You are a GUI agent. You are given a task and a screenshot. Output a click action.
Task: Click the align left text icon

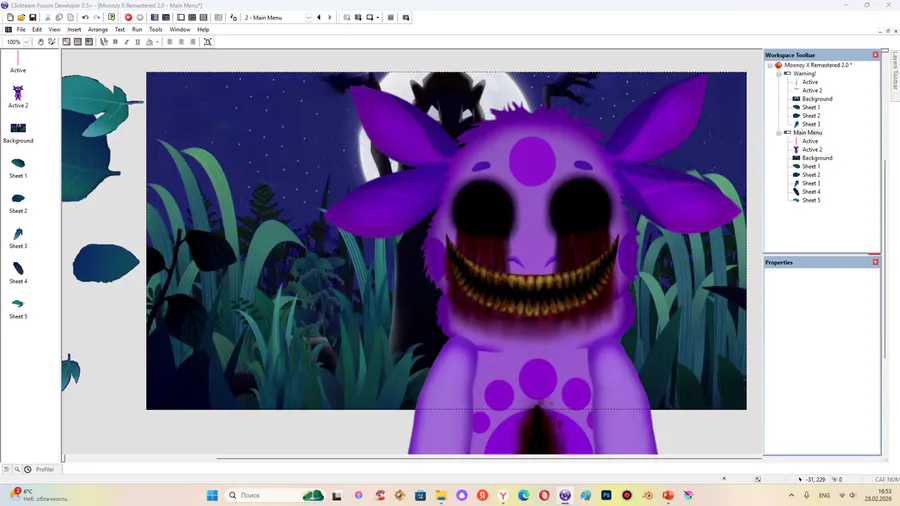[x=170, y=42]
